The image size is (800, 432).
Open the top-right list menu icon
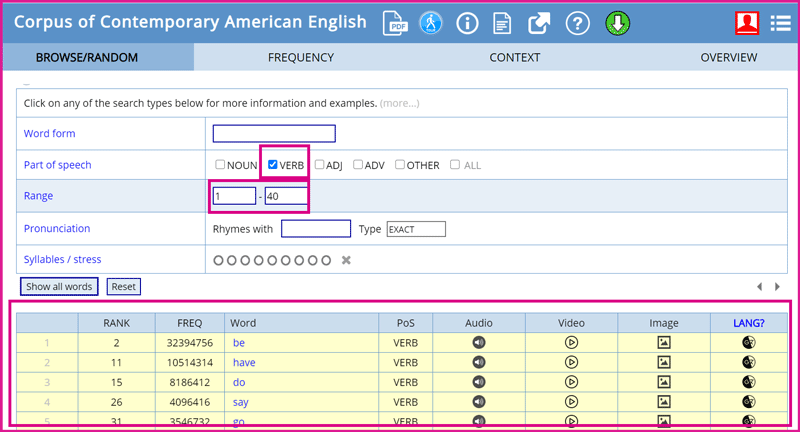781,23
